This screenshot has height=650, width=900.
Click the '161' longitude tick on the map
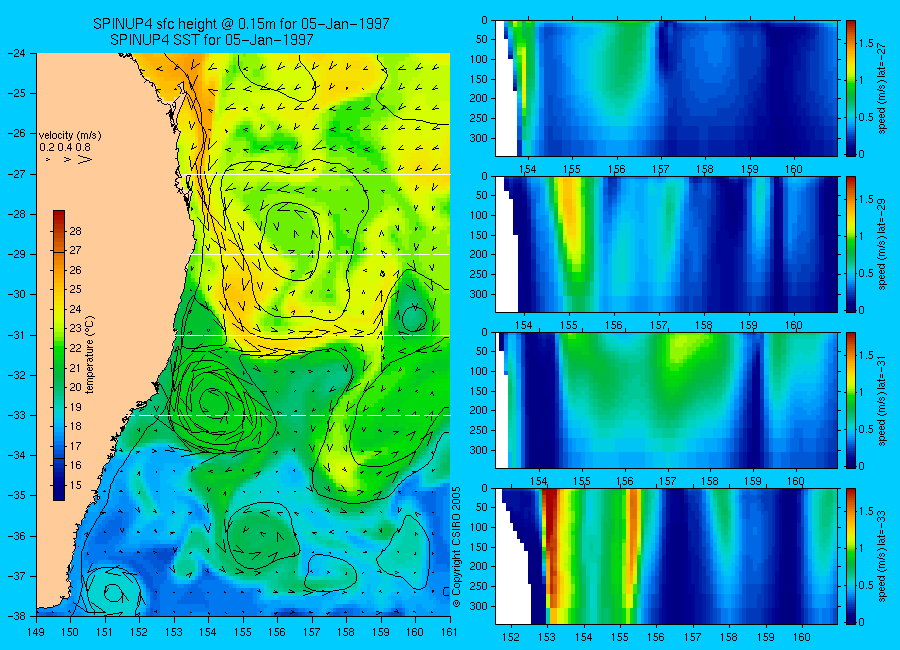(x=449, y=632)
